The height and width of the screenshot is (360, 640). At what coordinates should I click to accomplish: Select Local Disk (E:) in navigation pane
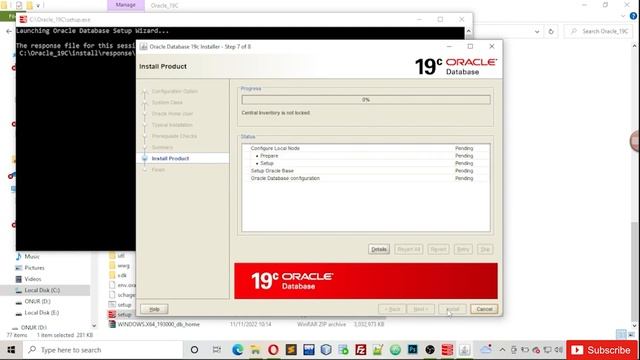tap(42, 313)
